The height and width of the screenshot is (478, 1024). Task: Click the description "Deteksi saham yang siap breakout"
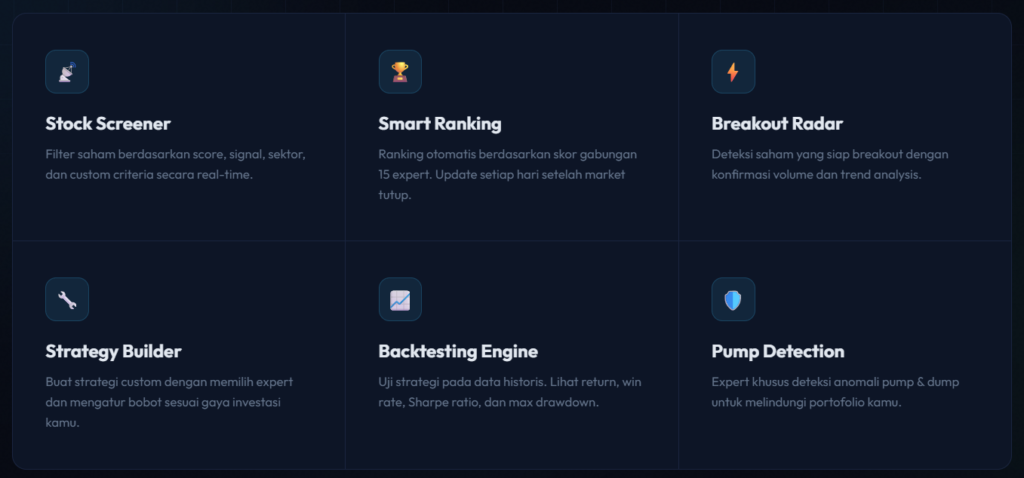click(830, 165)
